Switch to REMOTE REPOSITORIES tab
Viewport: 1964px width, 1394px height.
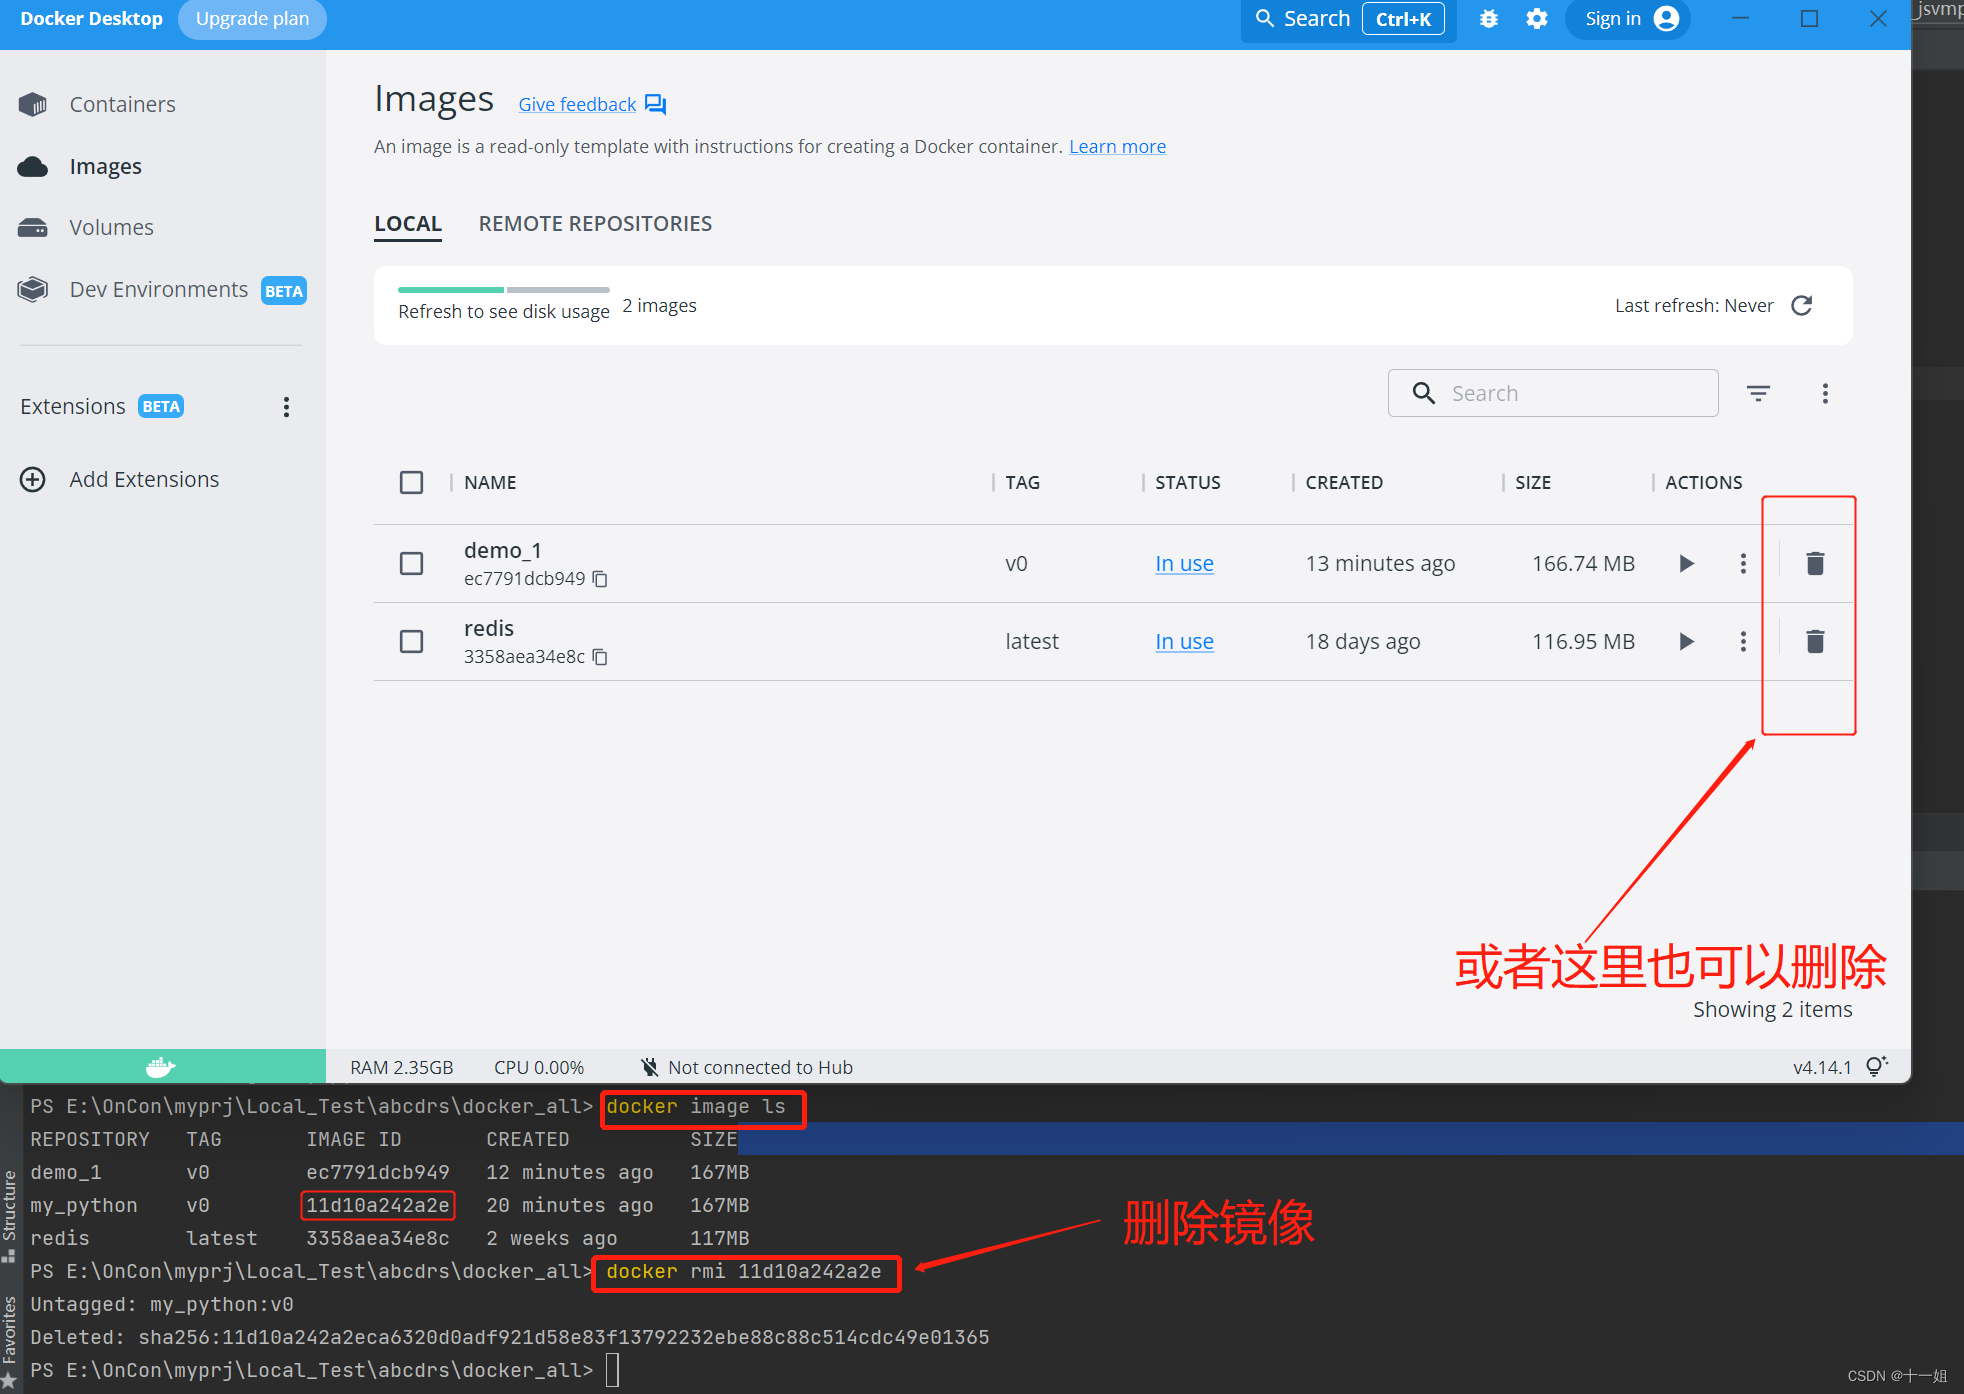pyautogui.click(x=596, y=223)
